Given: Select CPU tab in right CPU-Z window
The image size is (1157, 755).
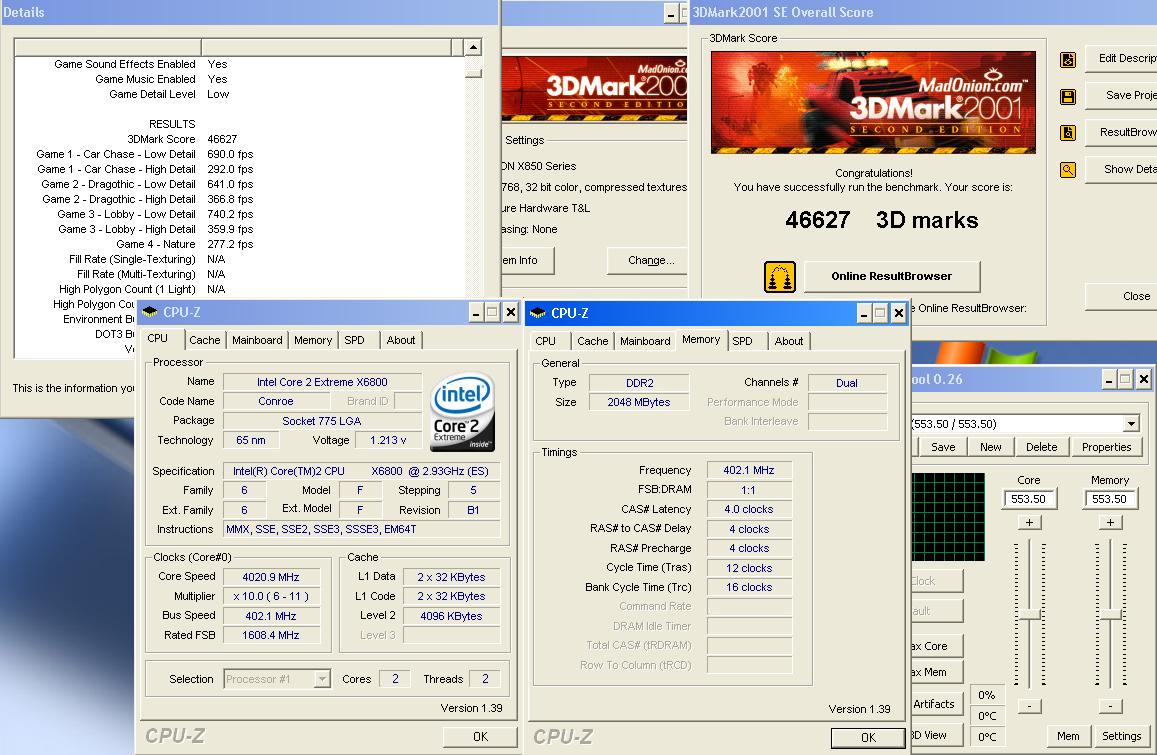Looking at the screenshot, I should pos(545,341).
